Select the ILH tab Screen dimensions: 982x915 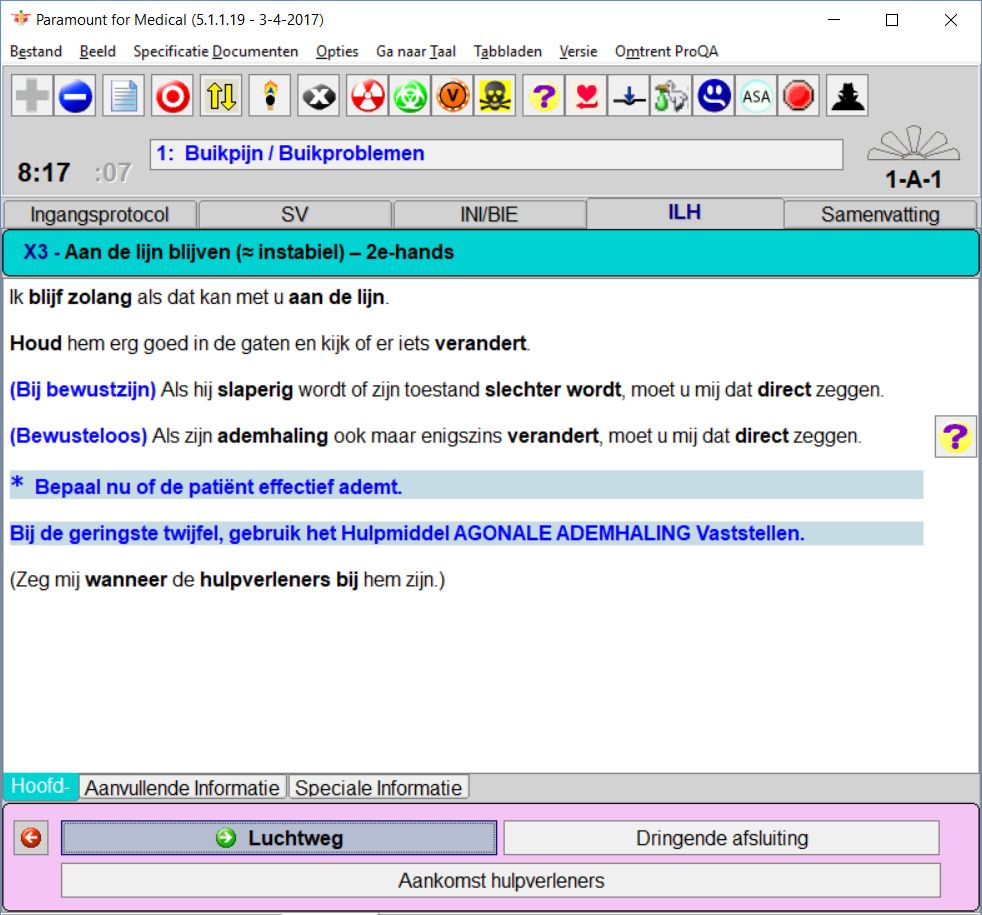pos(685,213)
